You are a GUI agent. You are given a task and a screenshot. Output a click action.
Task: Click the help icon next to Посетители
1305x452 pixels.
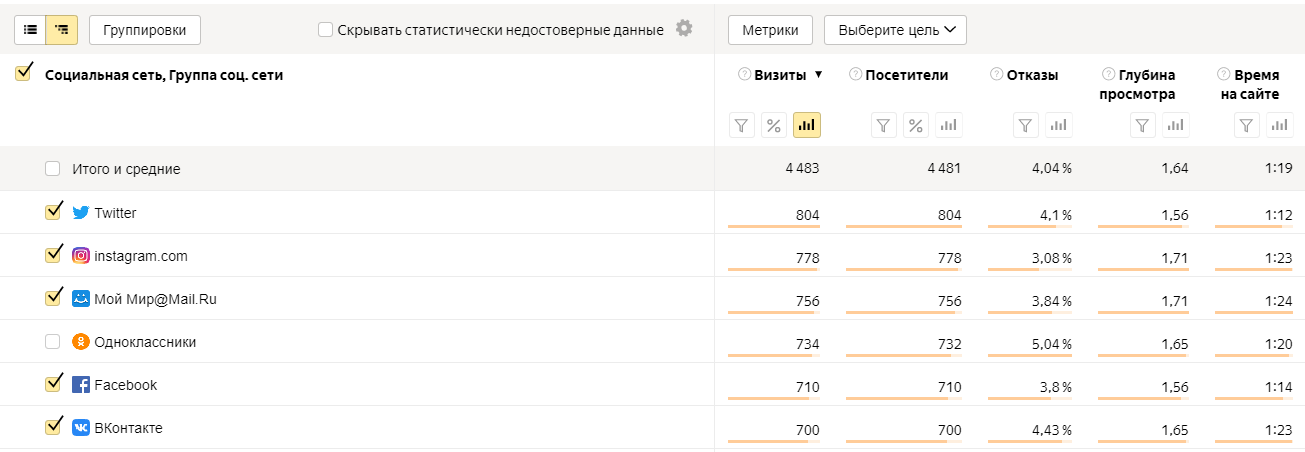tap(855, 74)
